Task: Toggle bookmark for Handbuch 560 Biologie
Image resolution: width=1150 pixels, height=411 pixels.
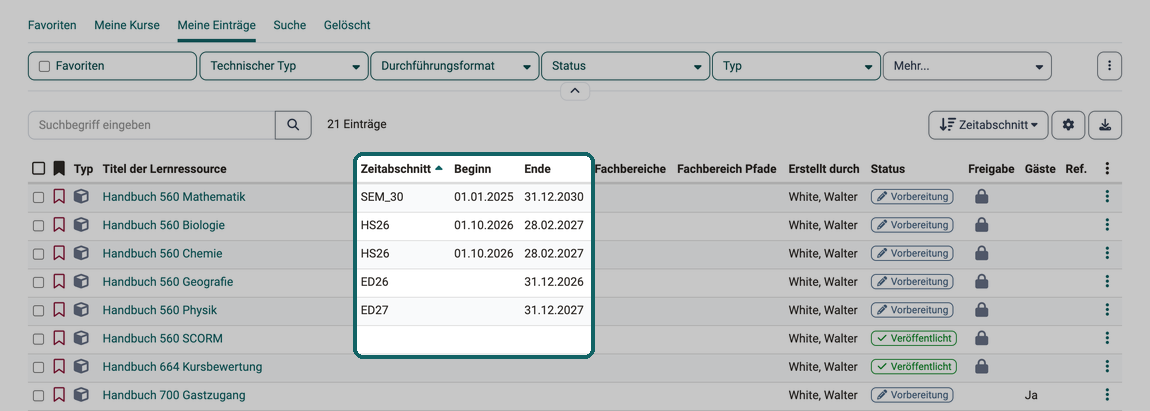Action: click(59, 225)
